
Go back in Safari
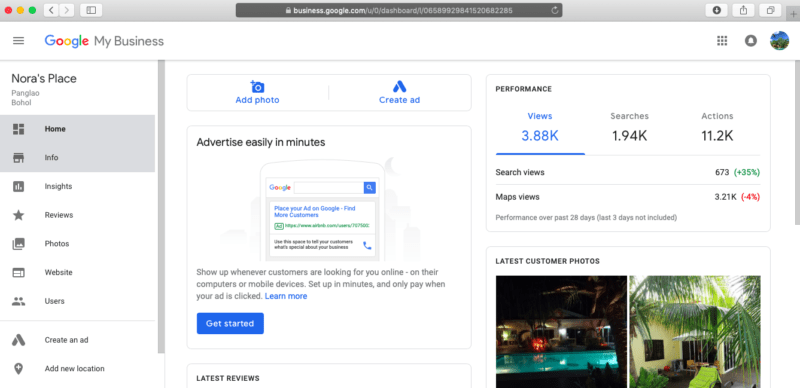51,10
